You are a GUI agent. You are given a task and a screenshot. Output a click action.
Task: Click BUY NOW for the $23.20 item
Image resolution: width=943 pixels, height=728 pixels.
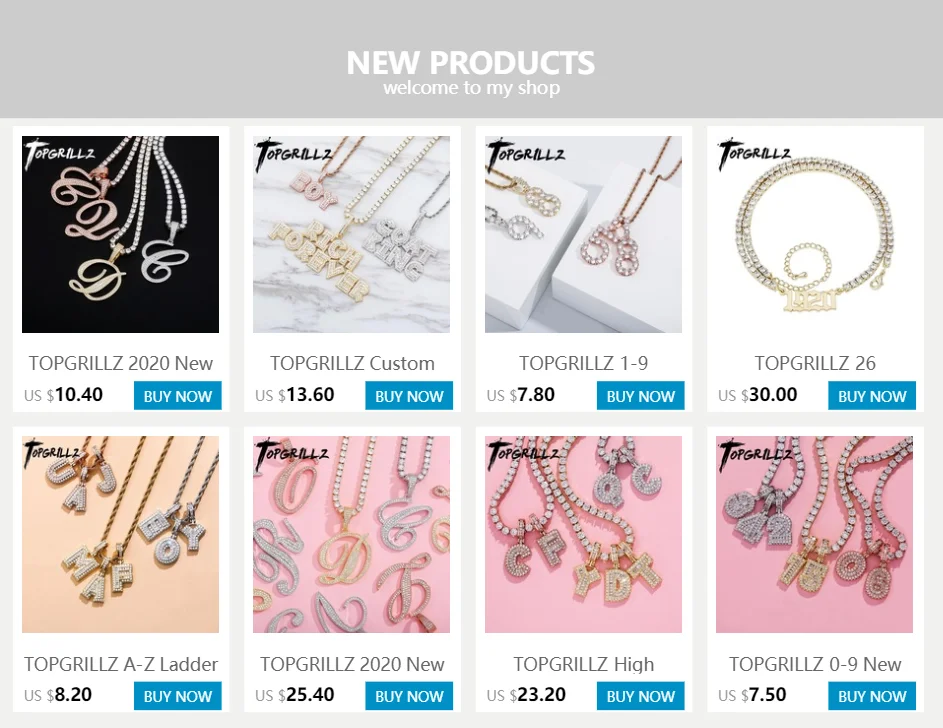point(640,696)
